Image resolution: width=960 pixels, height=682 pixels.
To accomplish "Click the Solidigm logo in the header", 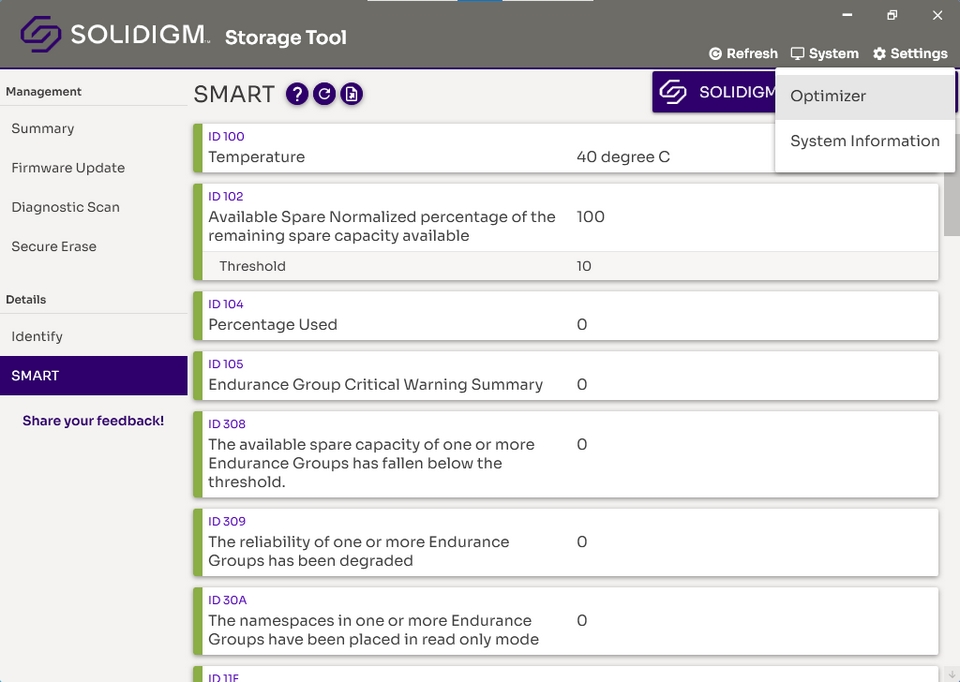I will 114,34.
